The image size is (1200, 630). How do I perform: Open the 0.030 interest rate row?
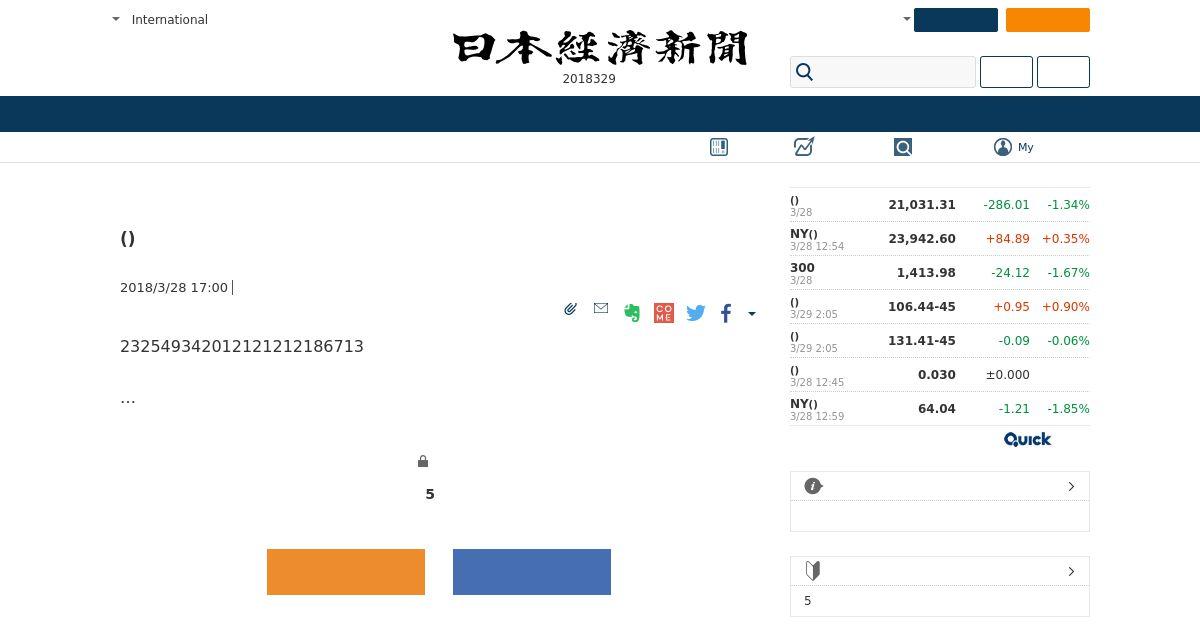tap(940, 375)
